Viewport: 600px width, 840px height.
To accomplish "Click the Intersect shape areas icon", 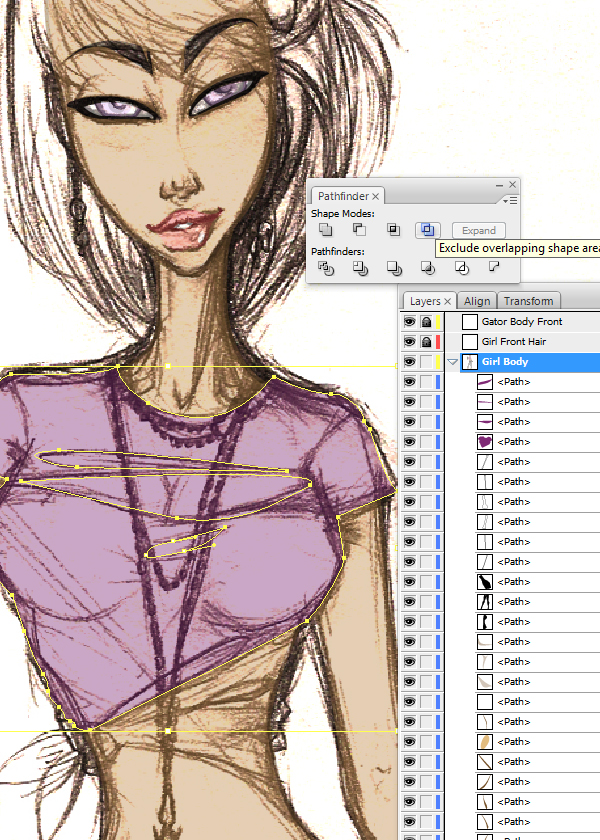I will pos(394,230).
